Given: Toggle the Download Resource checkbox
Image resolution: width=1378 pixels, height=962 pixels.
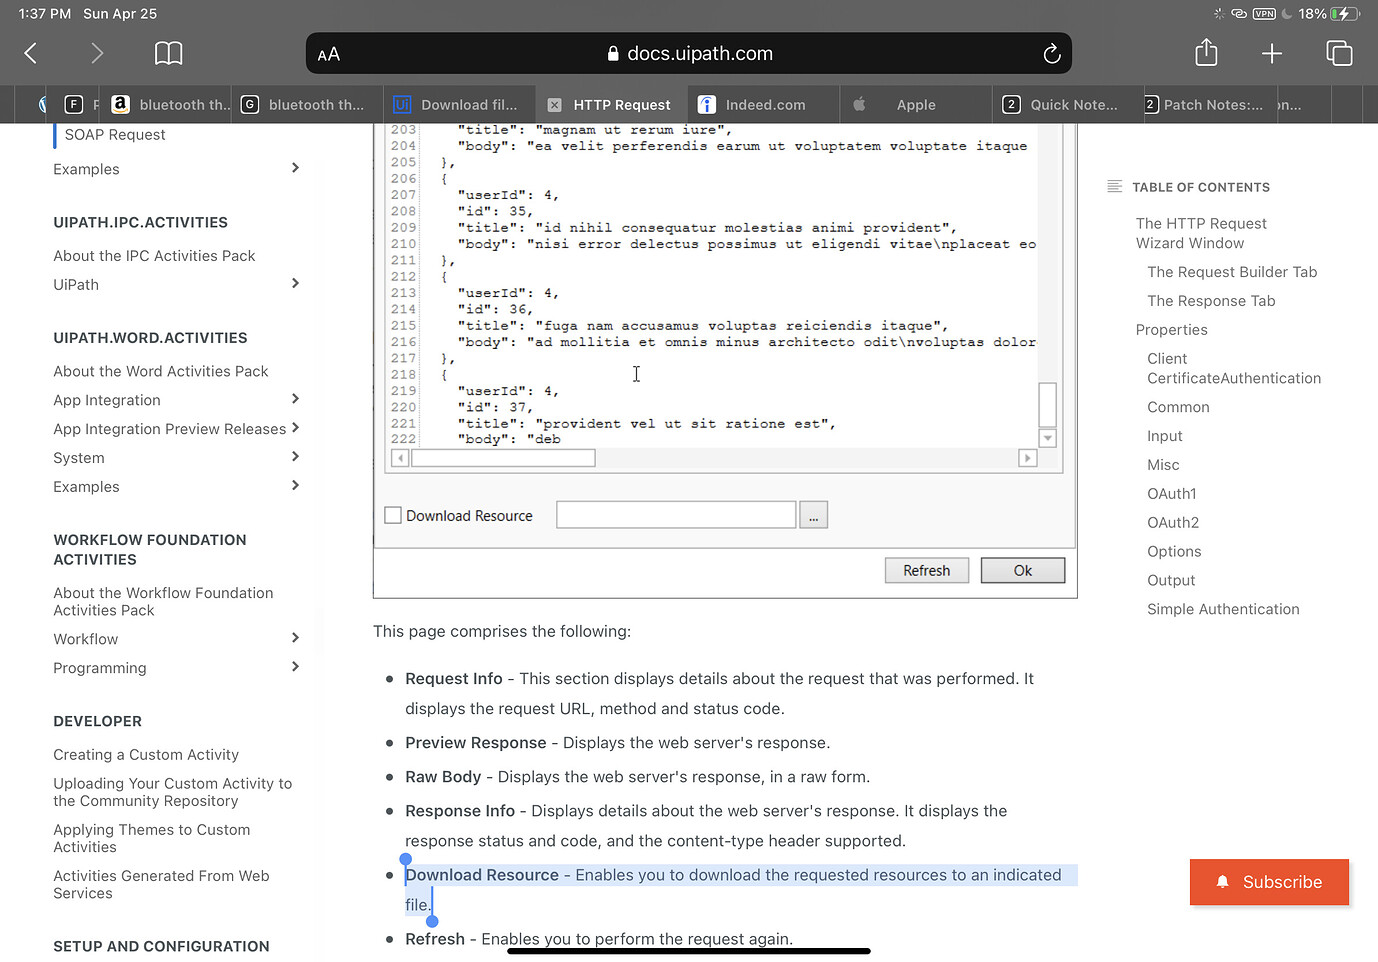Looking at the screenshot, I should 393,515.
